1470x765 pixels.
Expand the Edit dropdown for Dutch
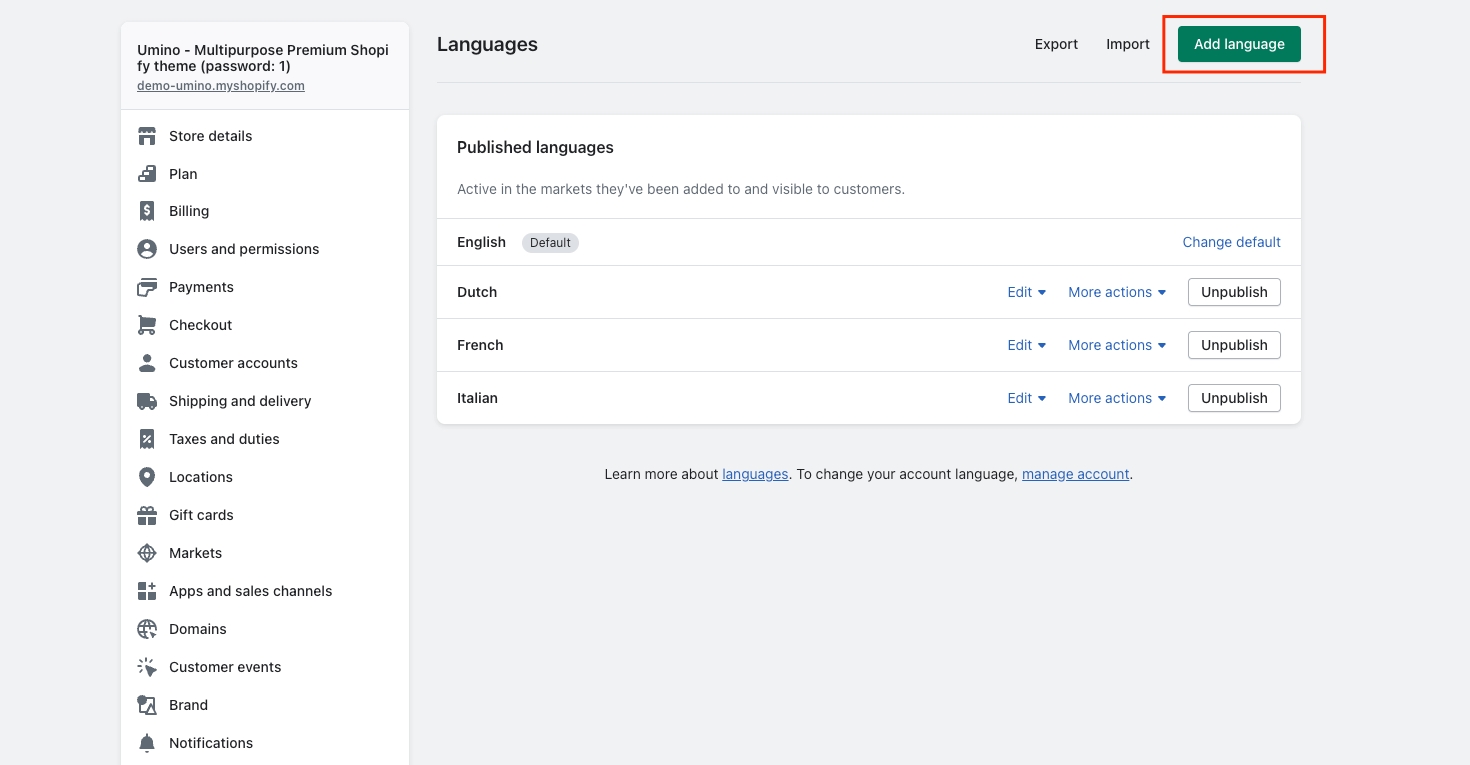[1026, 292]
